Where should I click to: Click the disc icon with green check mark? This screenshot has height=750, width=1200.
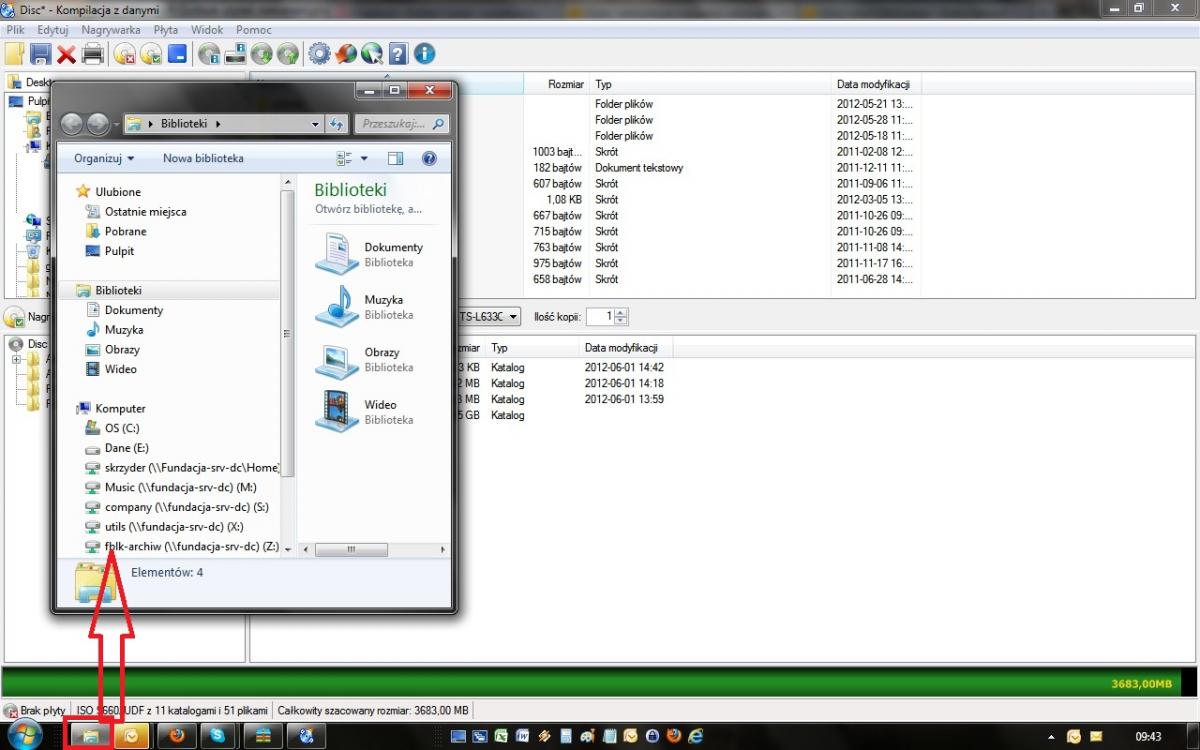(x=151, y=54)
